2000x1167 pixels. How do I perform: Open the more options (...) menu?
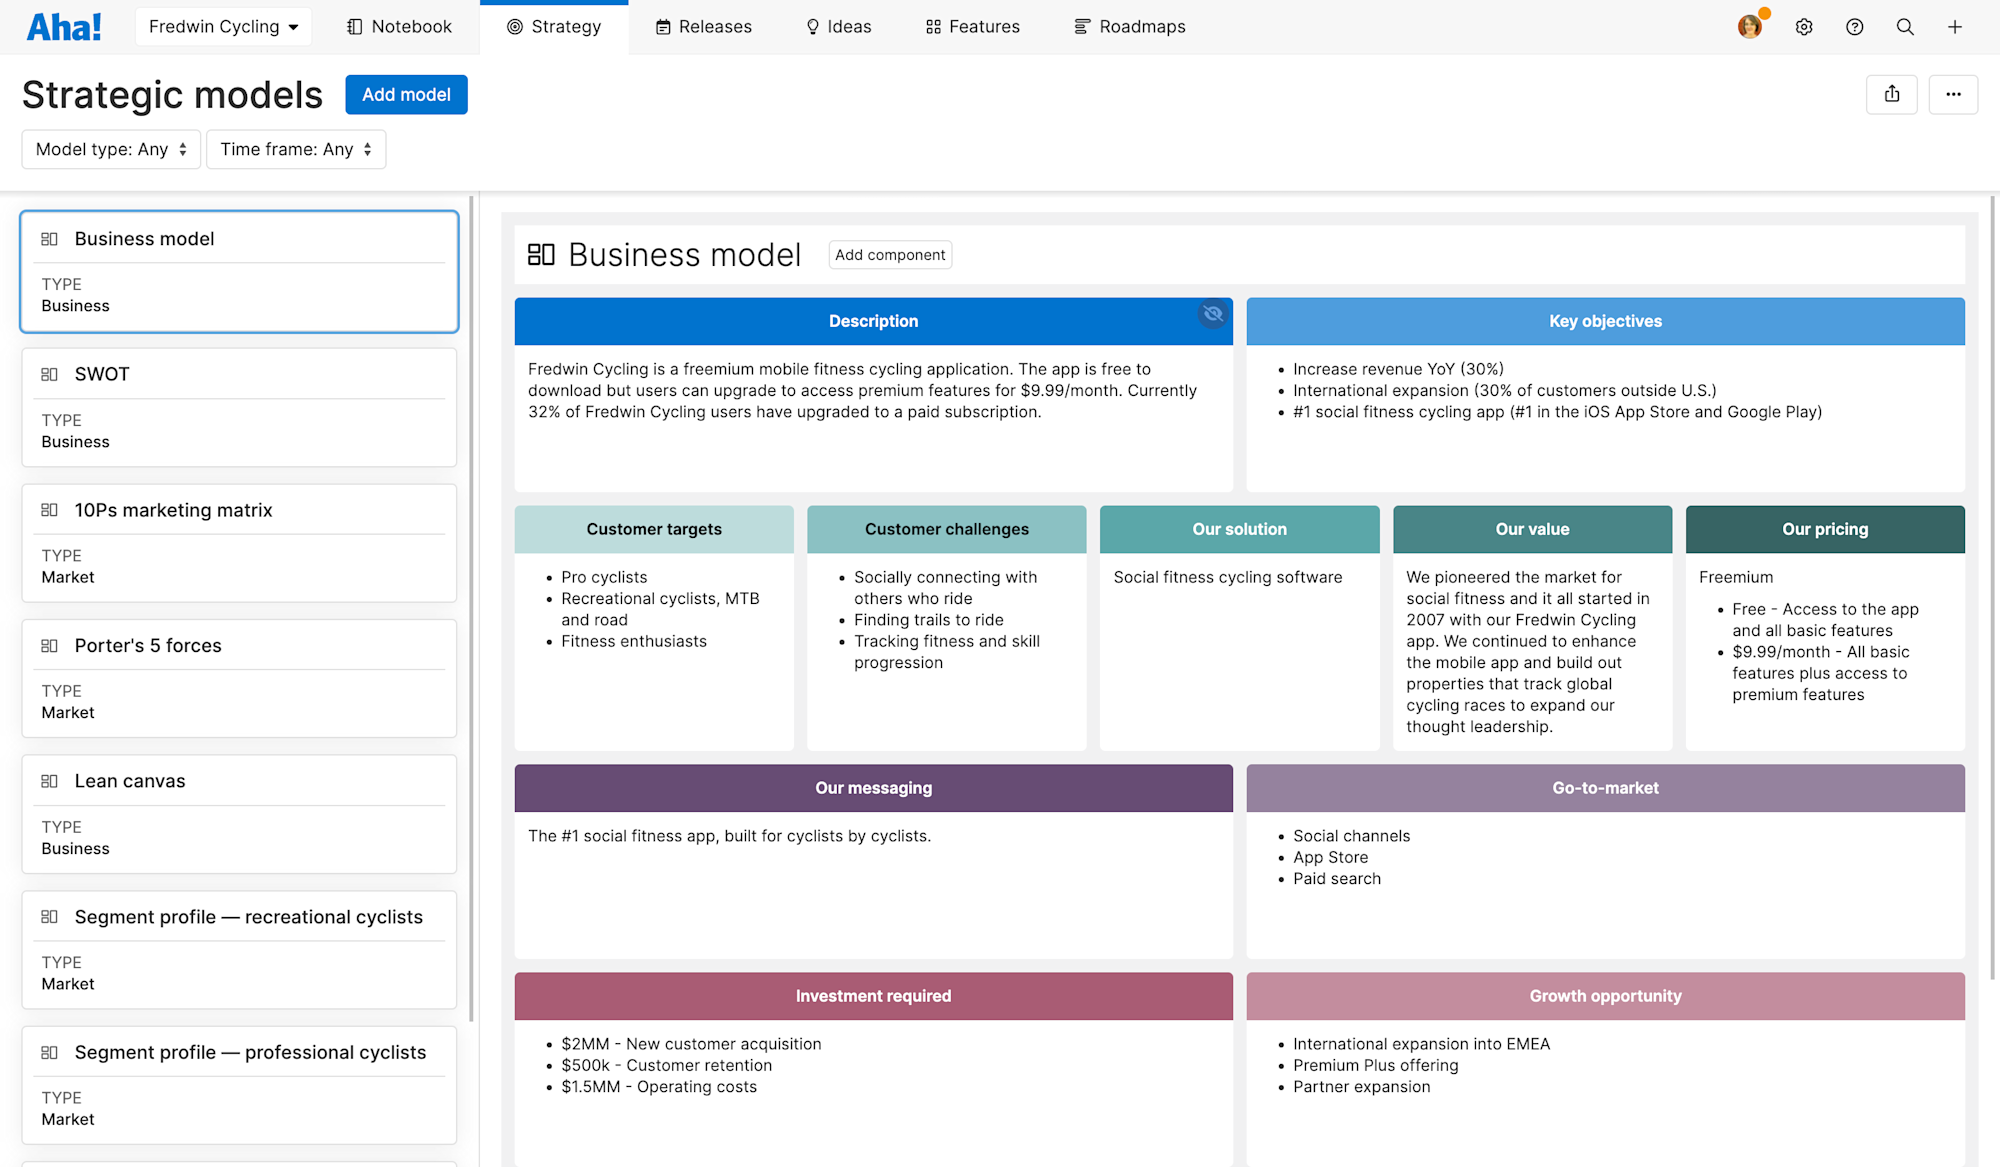(x=1954, y=94)
